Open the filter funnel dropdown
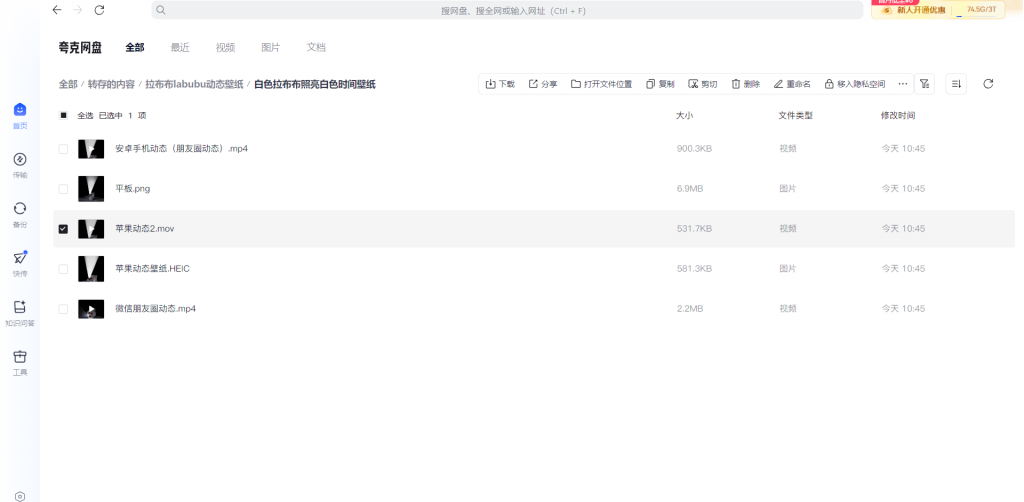Screen dimensions: 1024x502 [x=924, y=84]
